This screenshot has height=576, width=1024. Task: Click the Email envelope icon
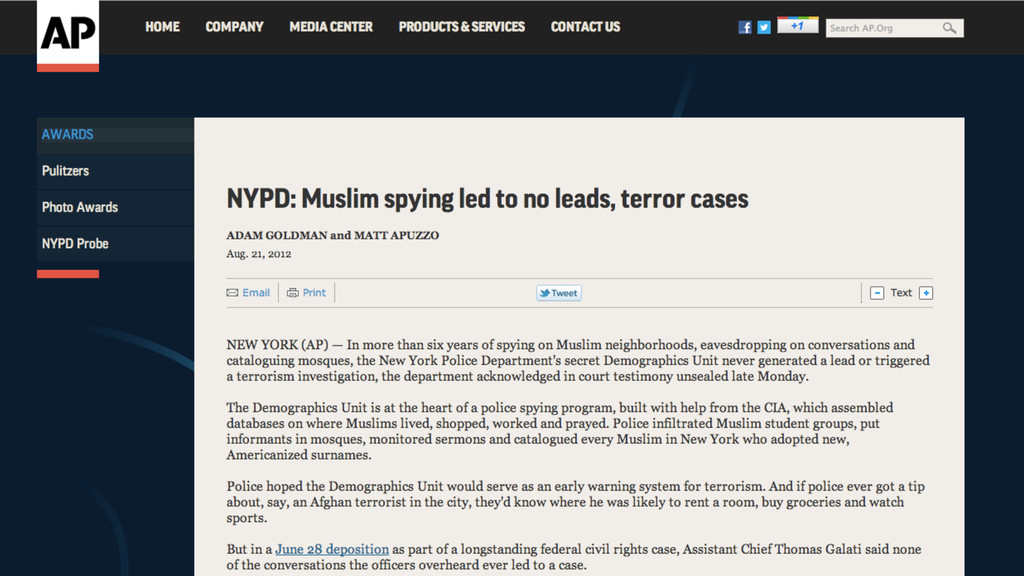[x=232, y=293]
